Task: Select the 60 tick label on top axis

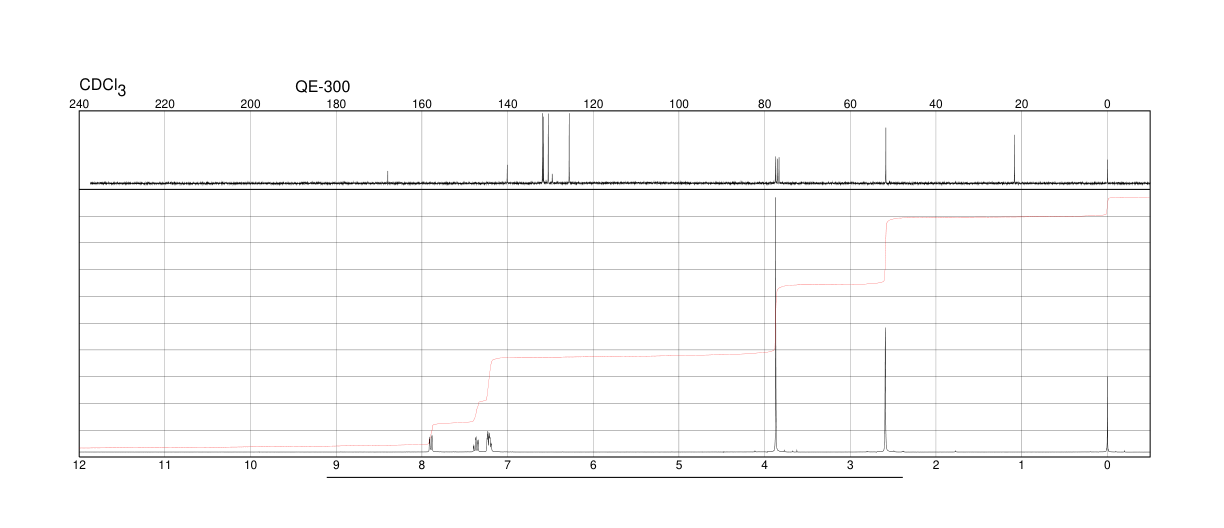Action: point(850,104)
